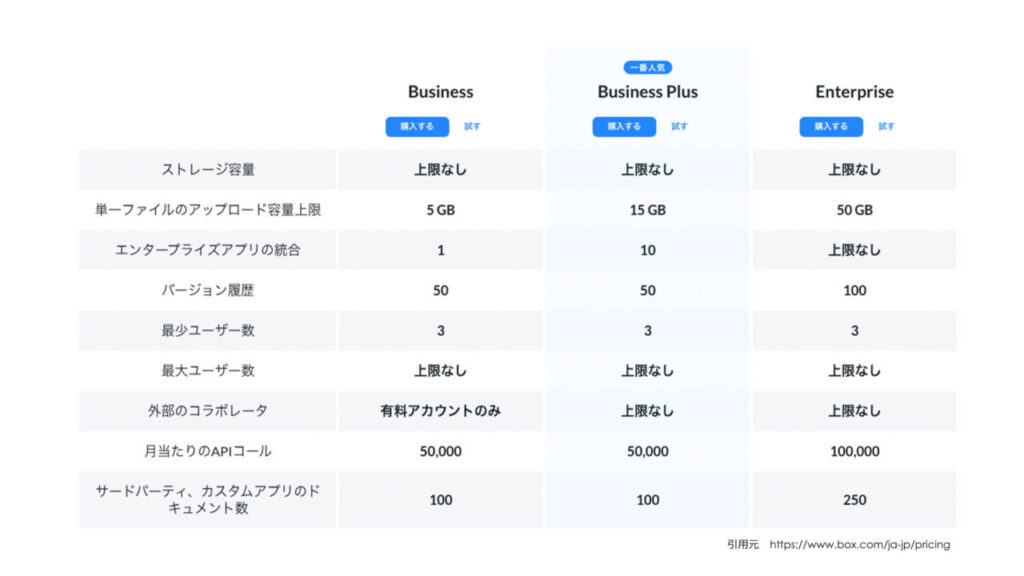Click the バージョン履歴 row label
The width and height of the screenshot is (1024, 576).
[208, 290]
